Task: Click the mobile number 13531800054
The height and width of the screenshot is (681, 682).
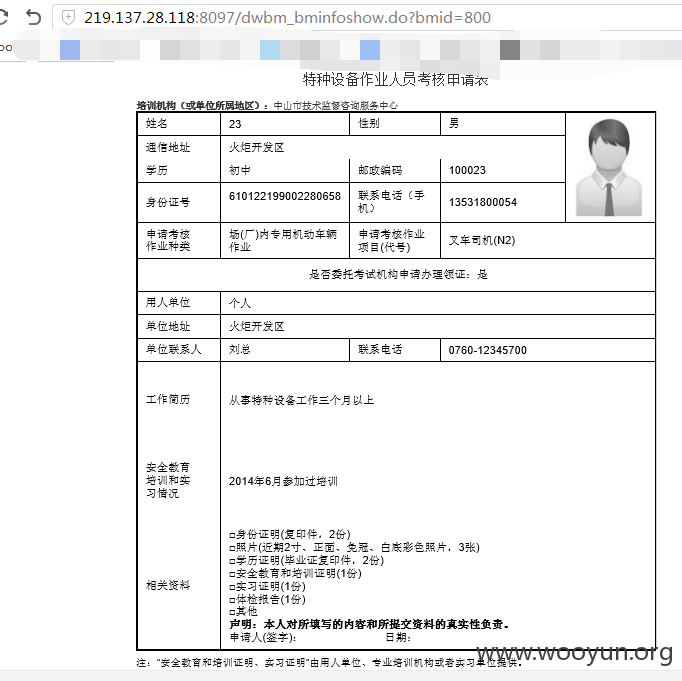Action: [483, 202]
